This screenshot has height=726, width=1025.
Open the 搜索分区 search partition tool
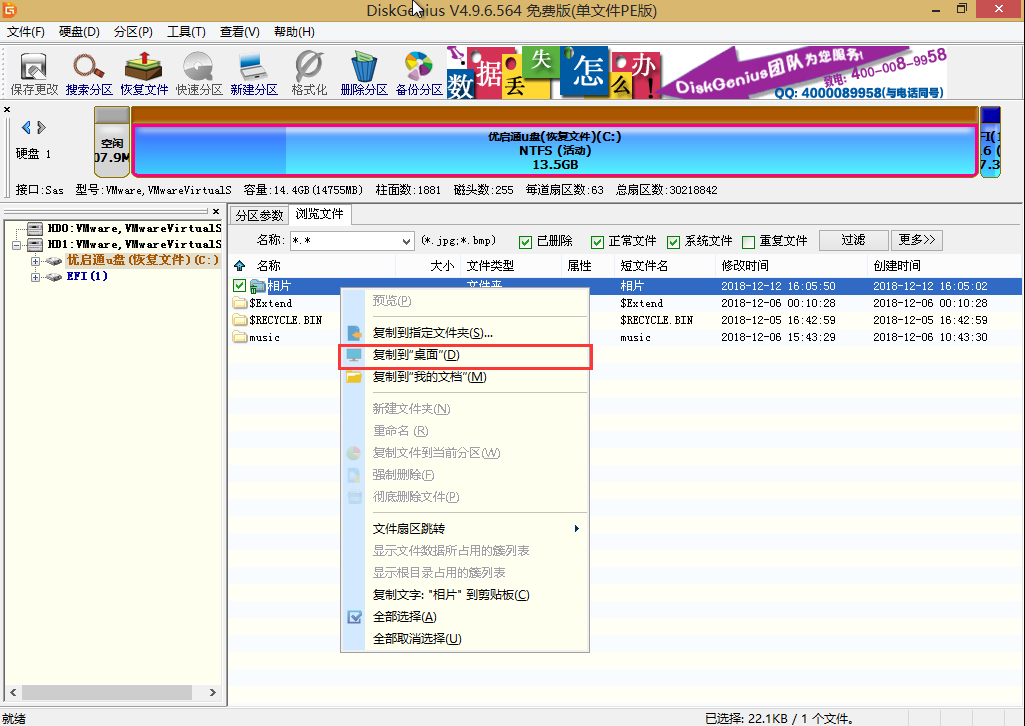pyautogui.click(x=89, y=73)
